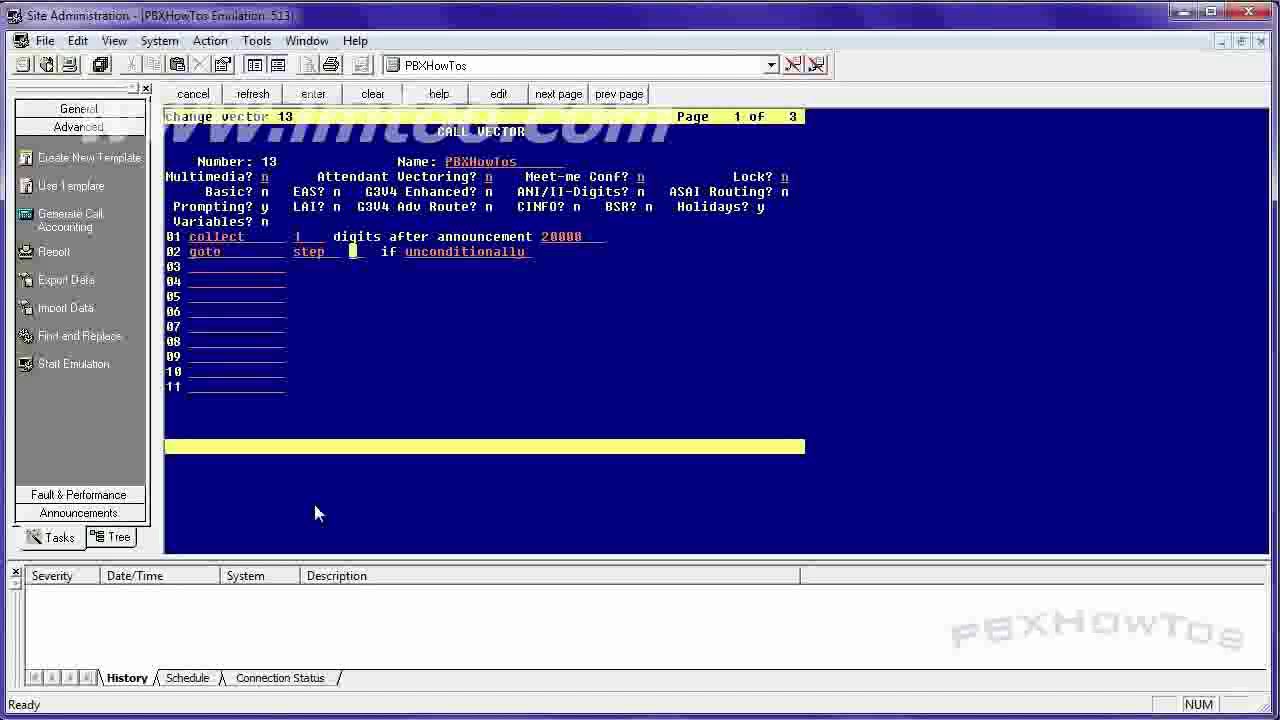Click the collect command in step 01

point(237,237)
